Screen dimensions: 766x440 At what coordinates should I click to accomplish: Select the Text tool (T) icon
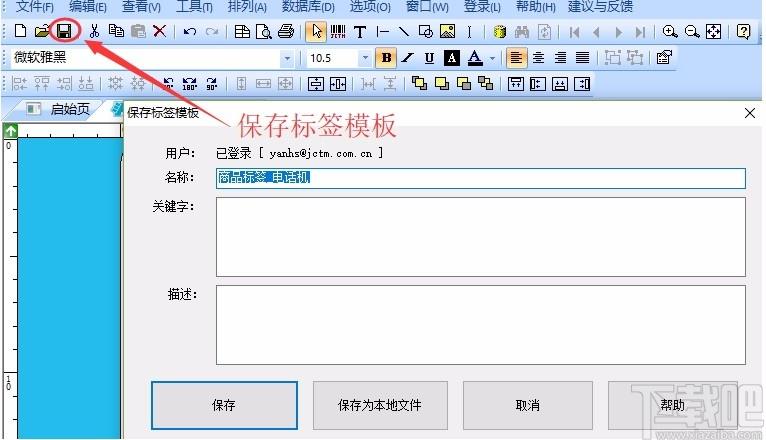tap(360, 32)
